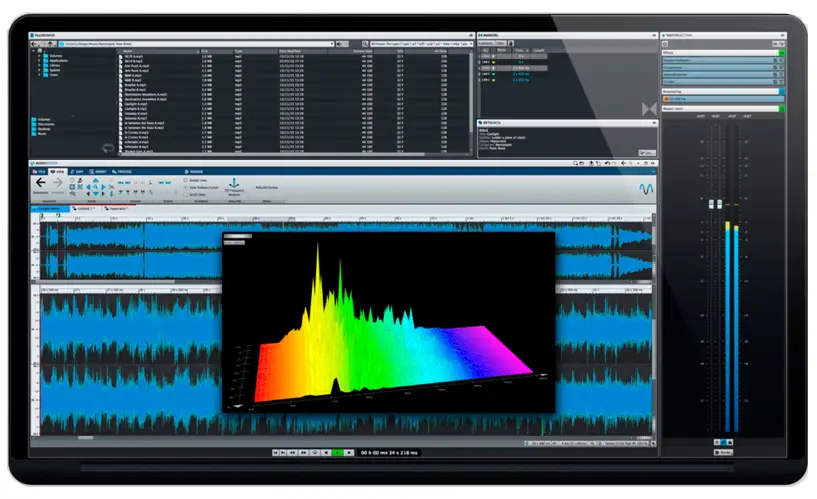Click the Forward arrow in the View ribbon
This screenshot has height=499, width=817.
57,183
